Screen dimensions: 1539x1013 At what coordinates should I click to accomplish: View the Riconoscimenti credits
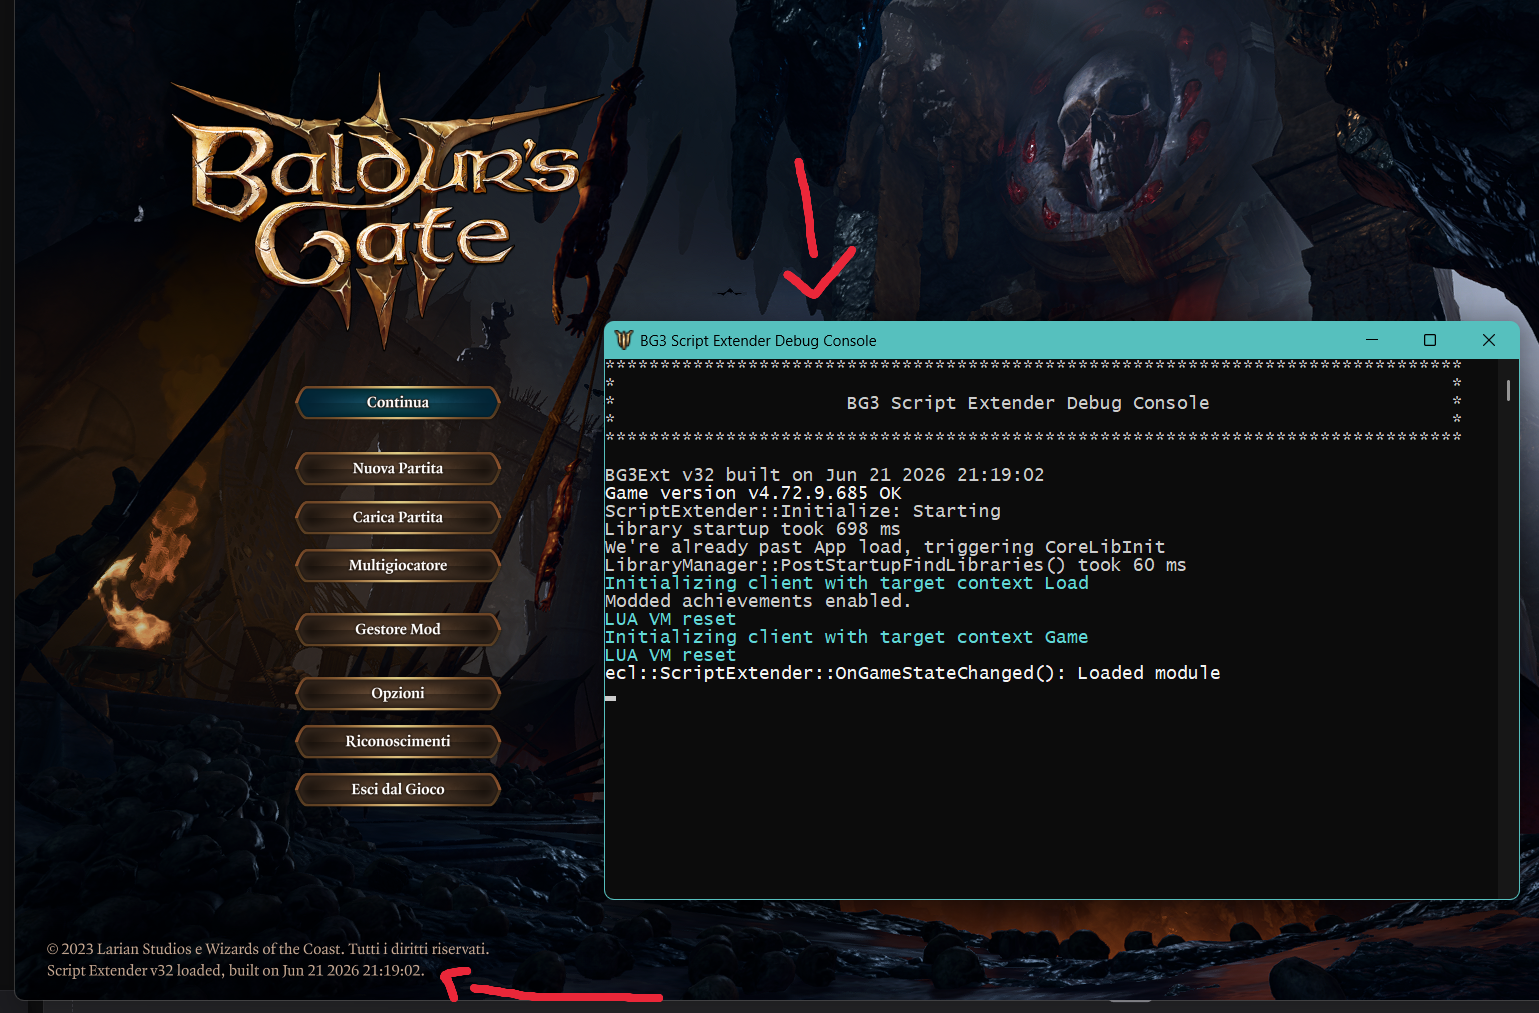[x=398, y=741]
